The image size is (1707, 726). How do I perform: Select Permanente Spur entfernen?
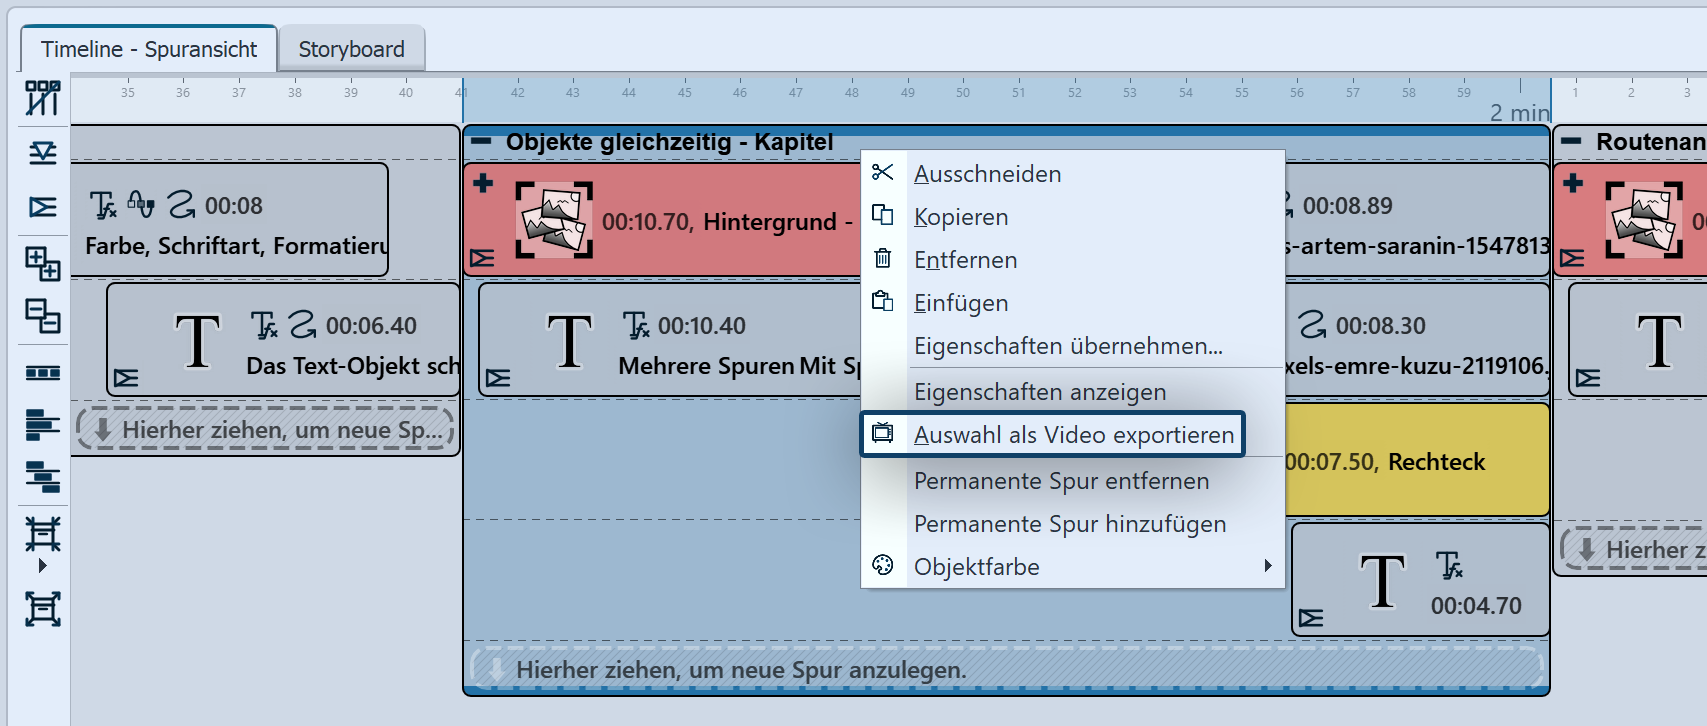(1073, 480)
